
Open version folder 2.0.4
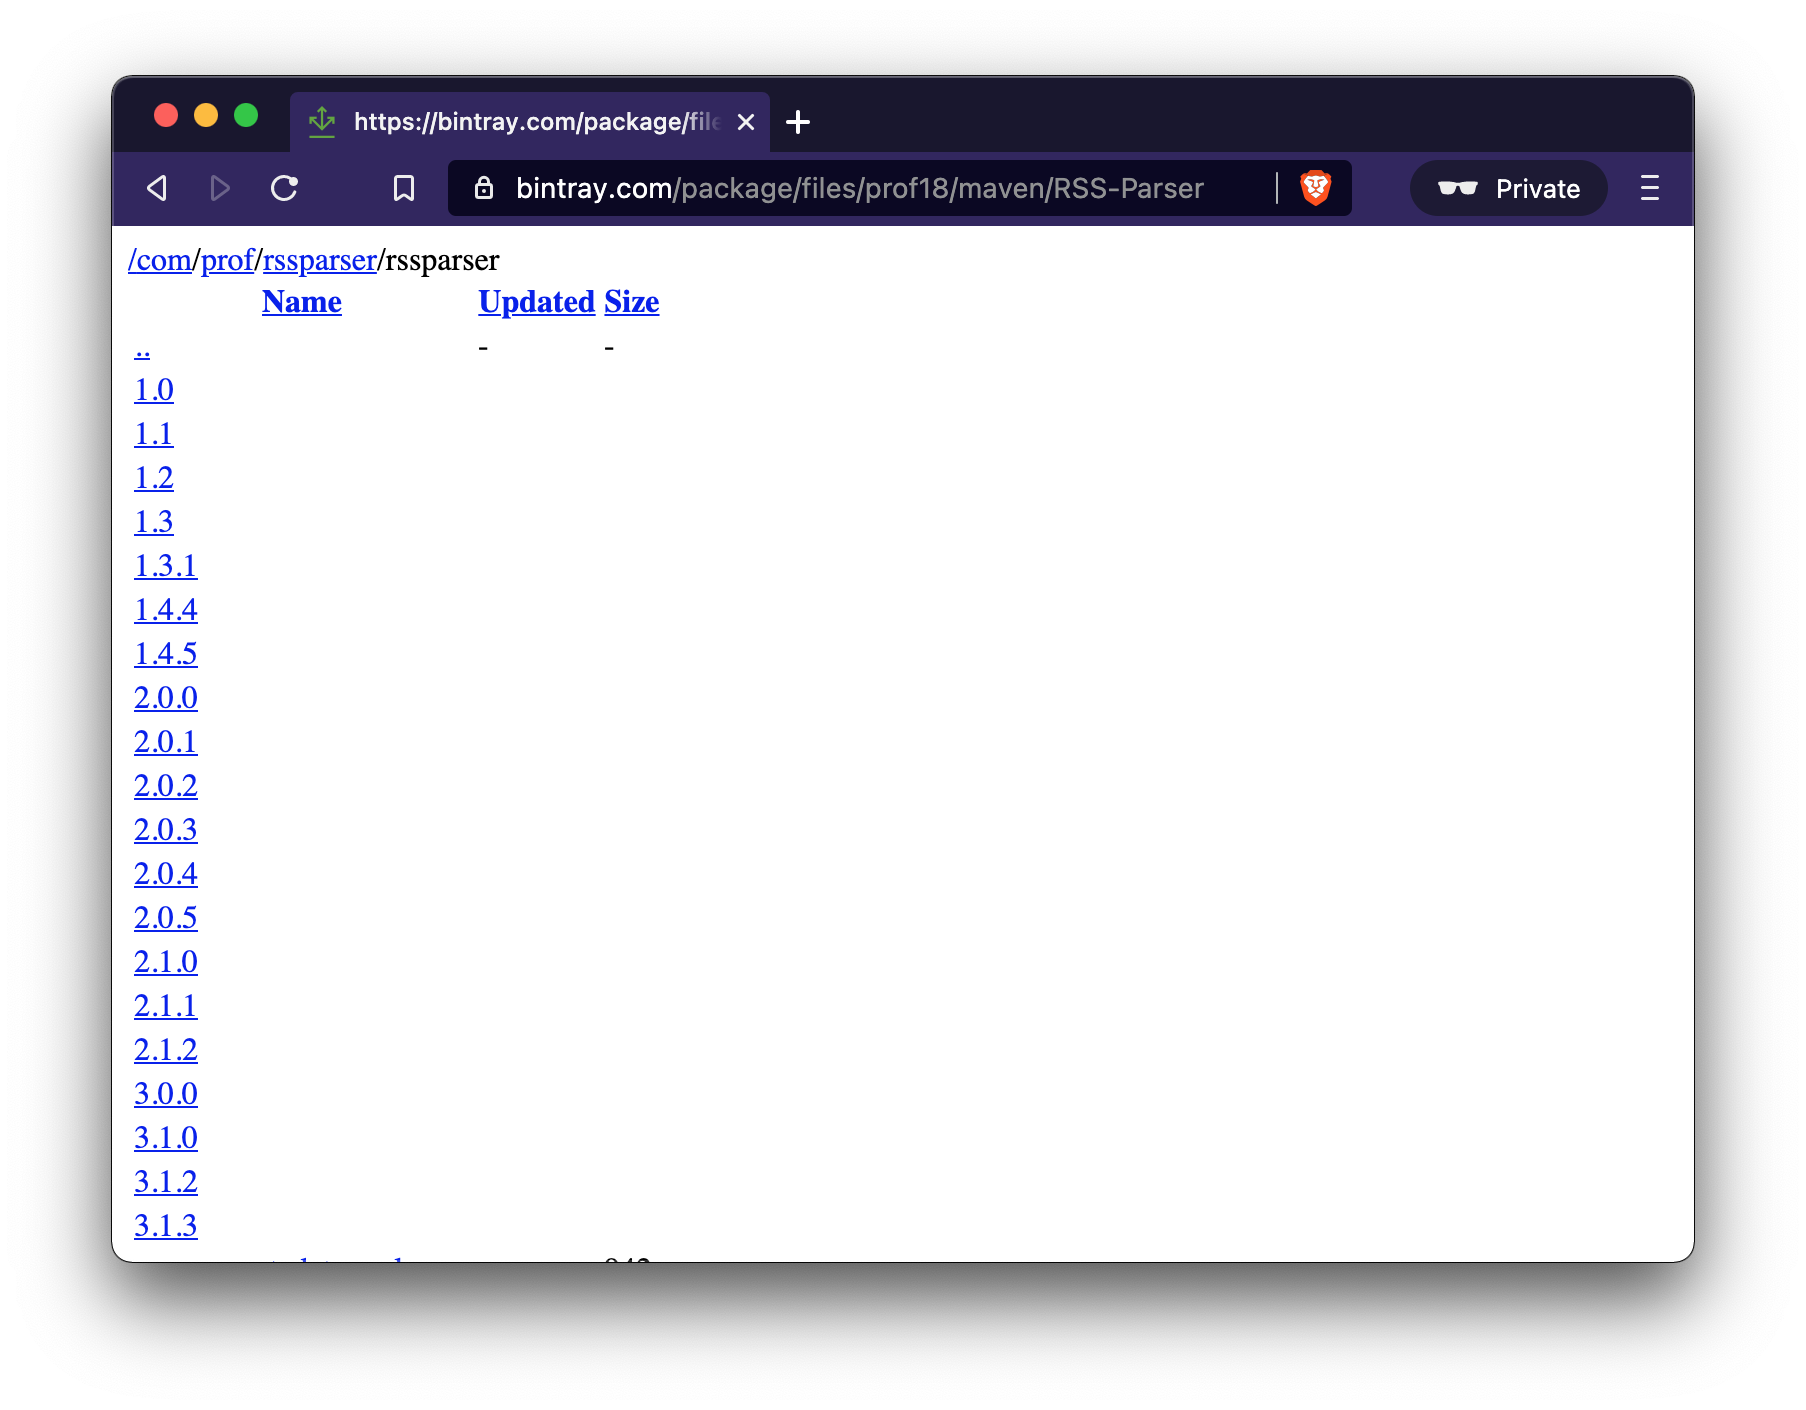coord(166,874)
